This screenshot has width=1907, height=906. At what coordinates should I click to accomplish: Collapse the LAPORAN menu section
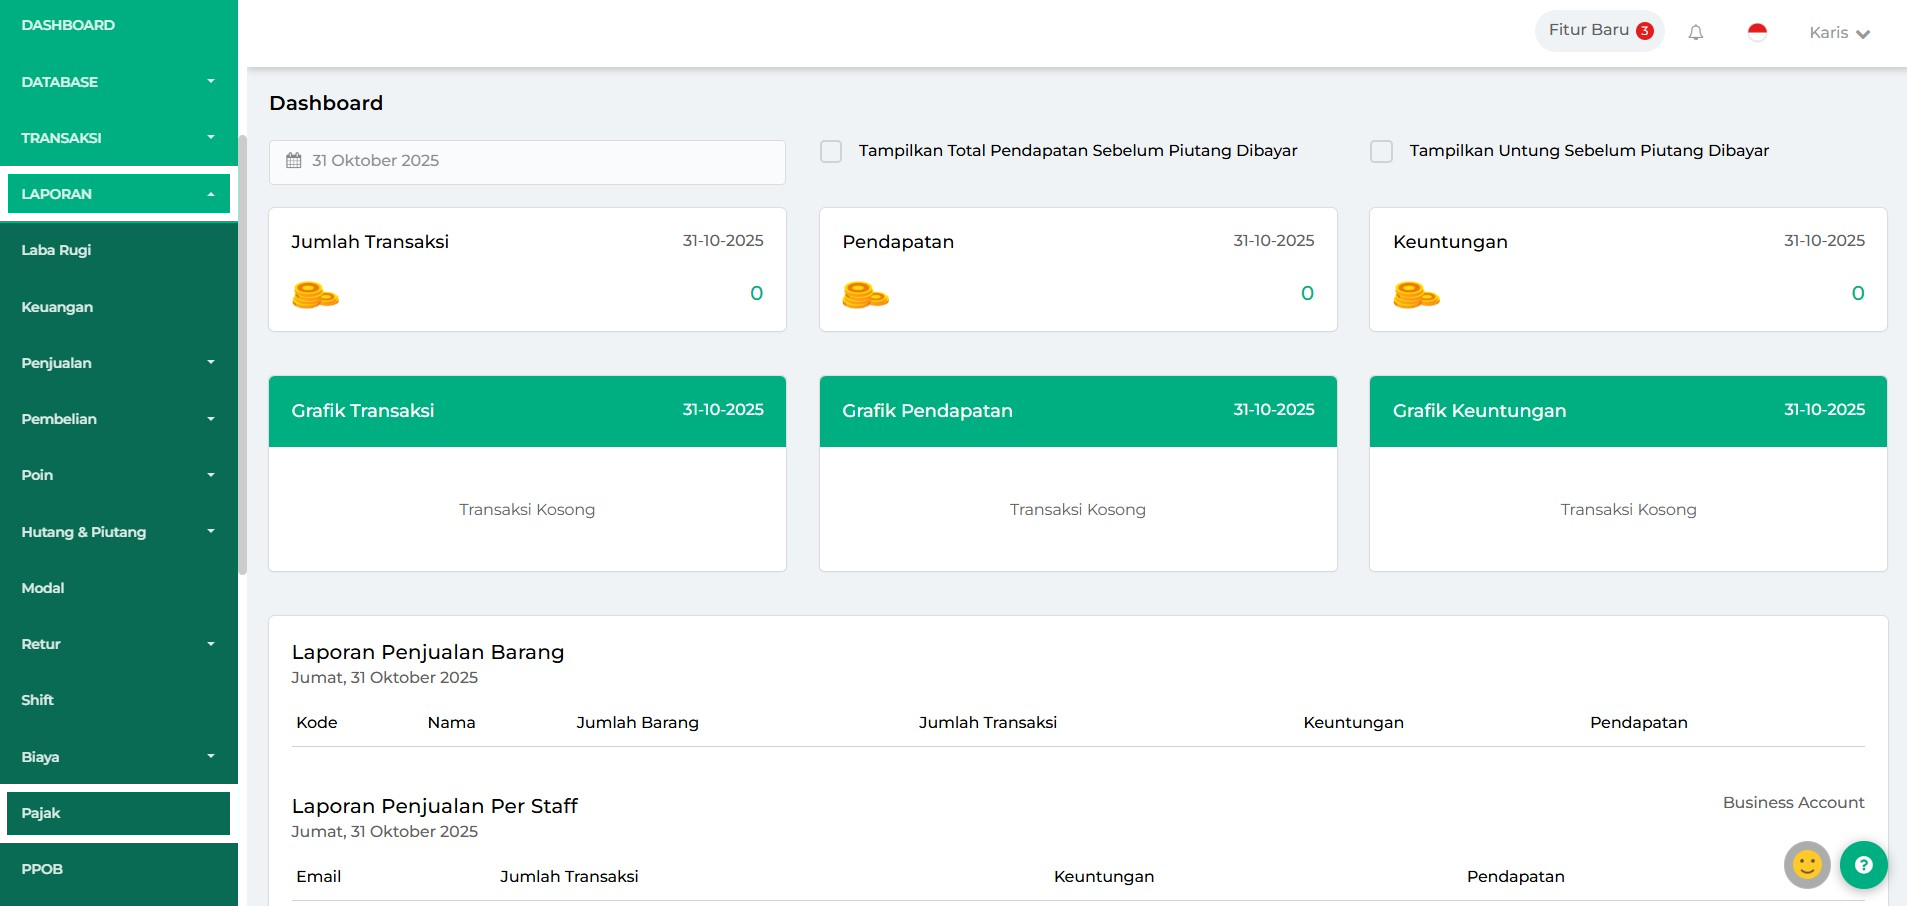(118, 194)
